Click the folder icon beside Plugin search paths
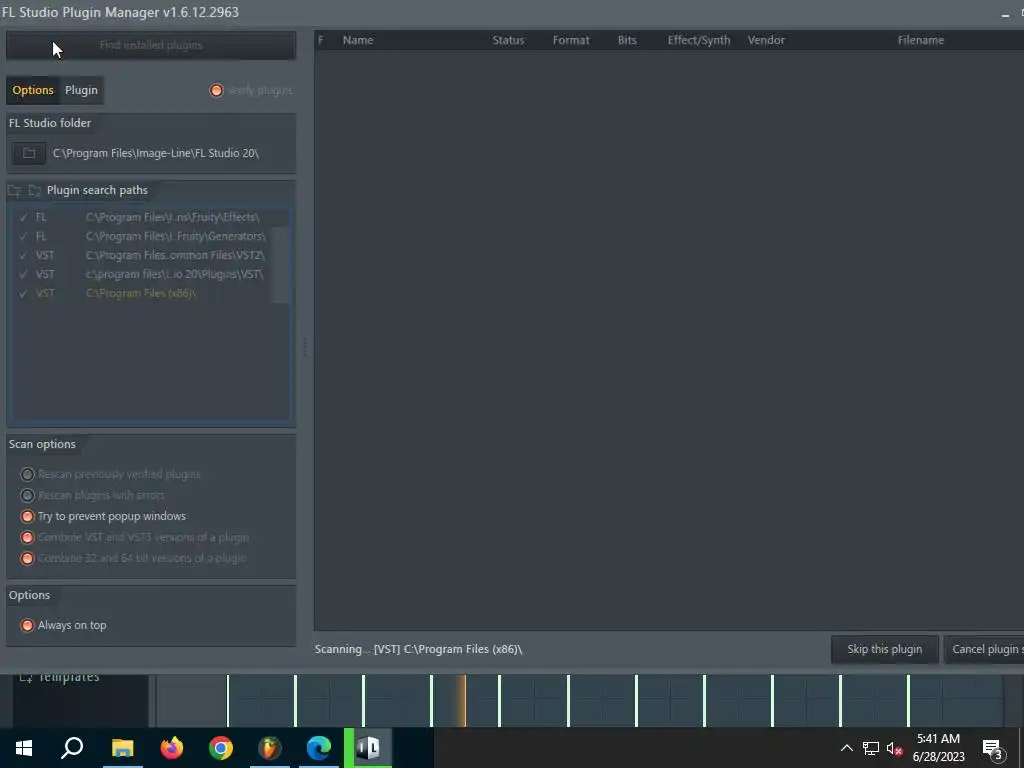 [x=35, y=191]
